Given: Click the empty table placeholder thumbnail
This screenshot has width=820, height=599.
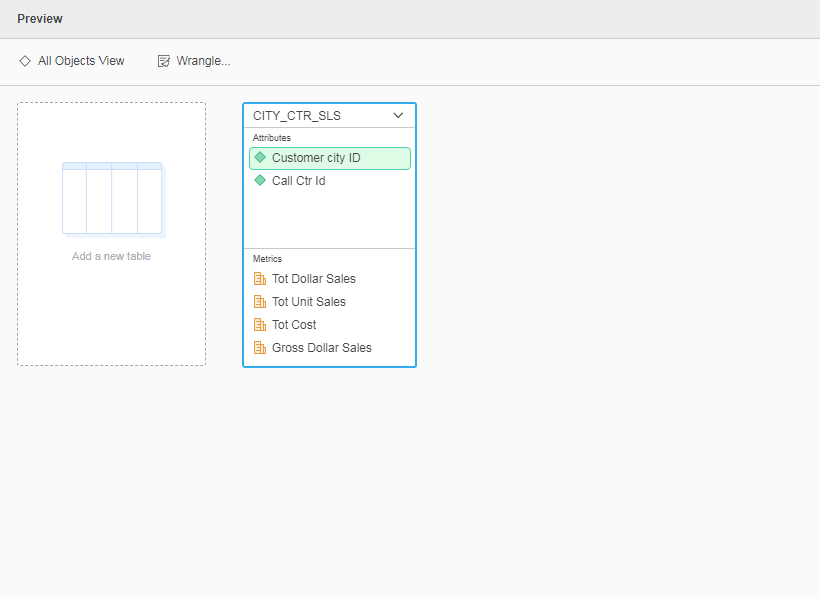Looking at the screenshot, I should 111,198.
